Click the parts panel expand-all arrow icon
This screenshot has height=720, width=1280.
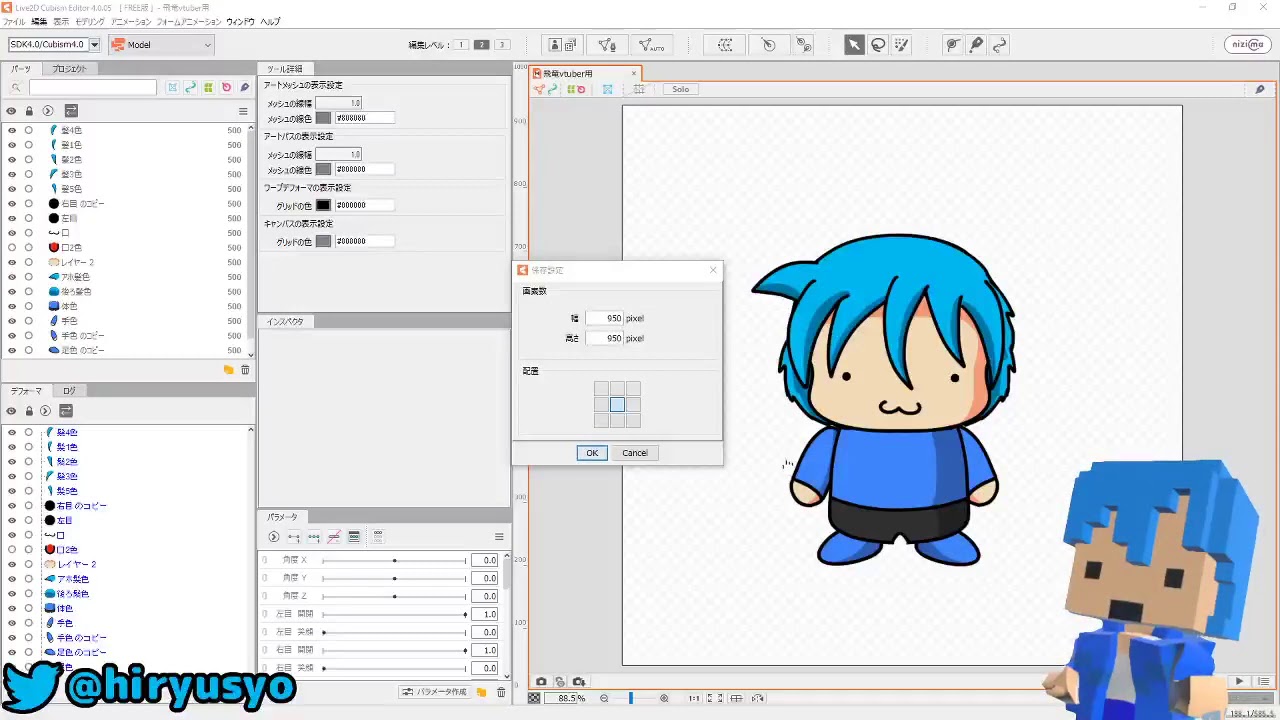coord(46,111)
